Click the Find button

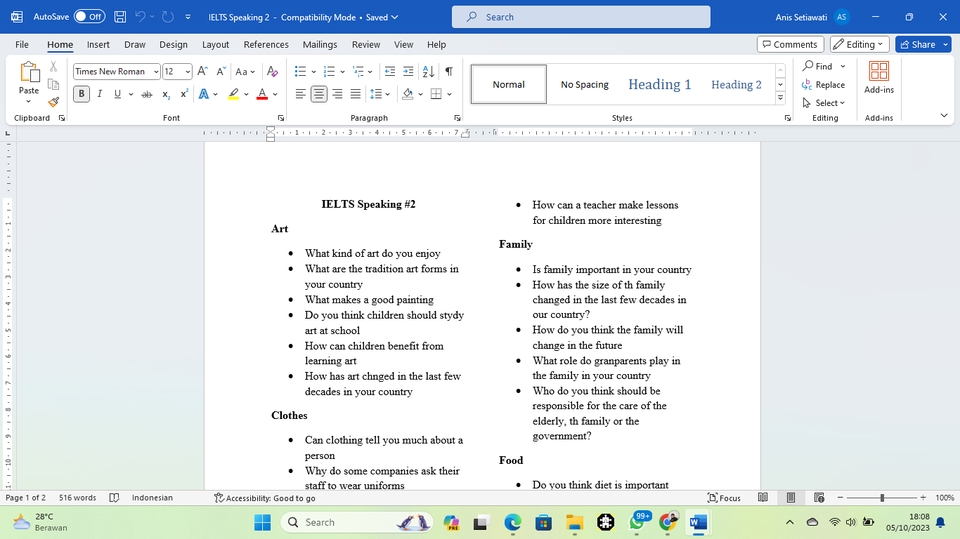818,66
